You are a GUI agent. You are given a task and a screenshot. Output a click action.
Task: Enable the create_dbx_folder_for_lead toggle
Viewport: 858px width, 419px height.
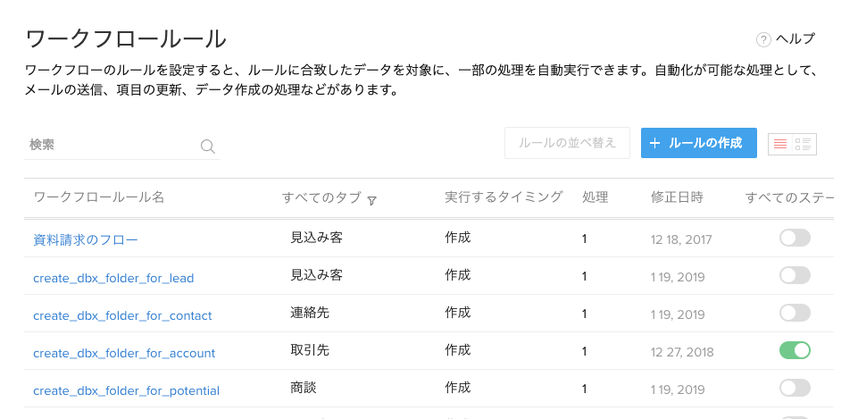pyautogui.click(x=795, y=276)
